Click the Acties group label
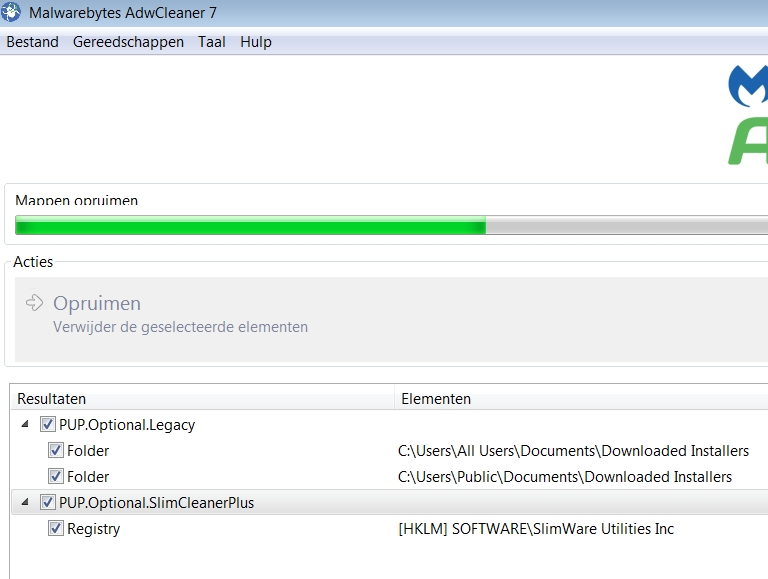Image resolution: width=768 pixels, height=579 pixels. pyautogui.click(x=33, y=262)
